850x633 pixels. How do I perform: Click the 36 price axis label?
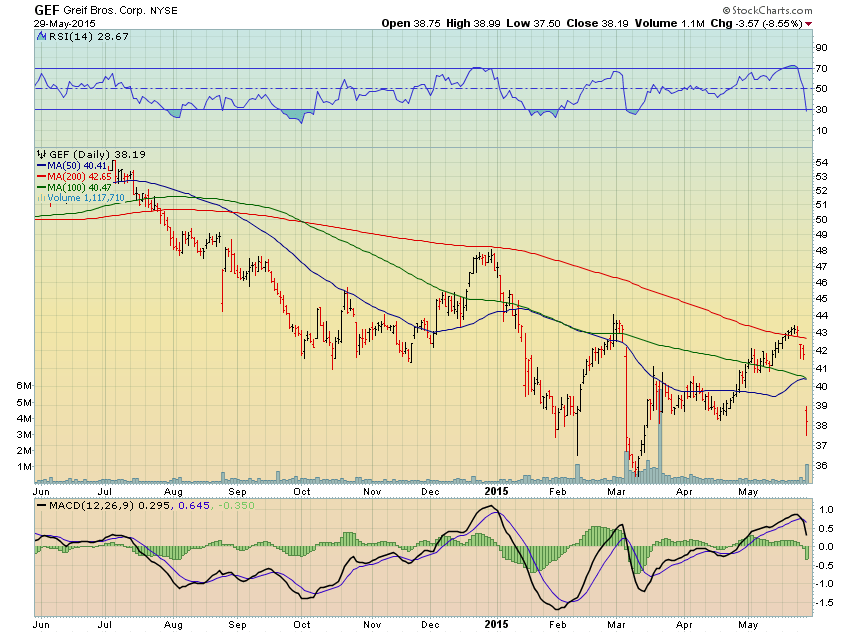point(822,466)
